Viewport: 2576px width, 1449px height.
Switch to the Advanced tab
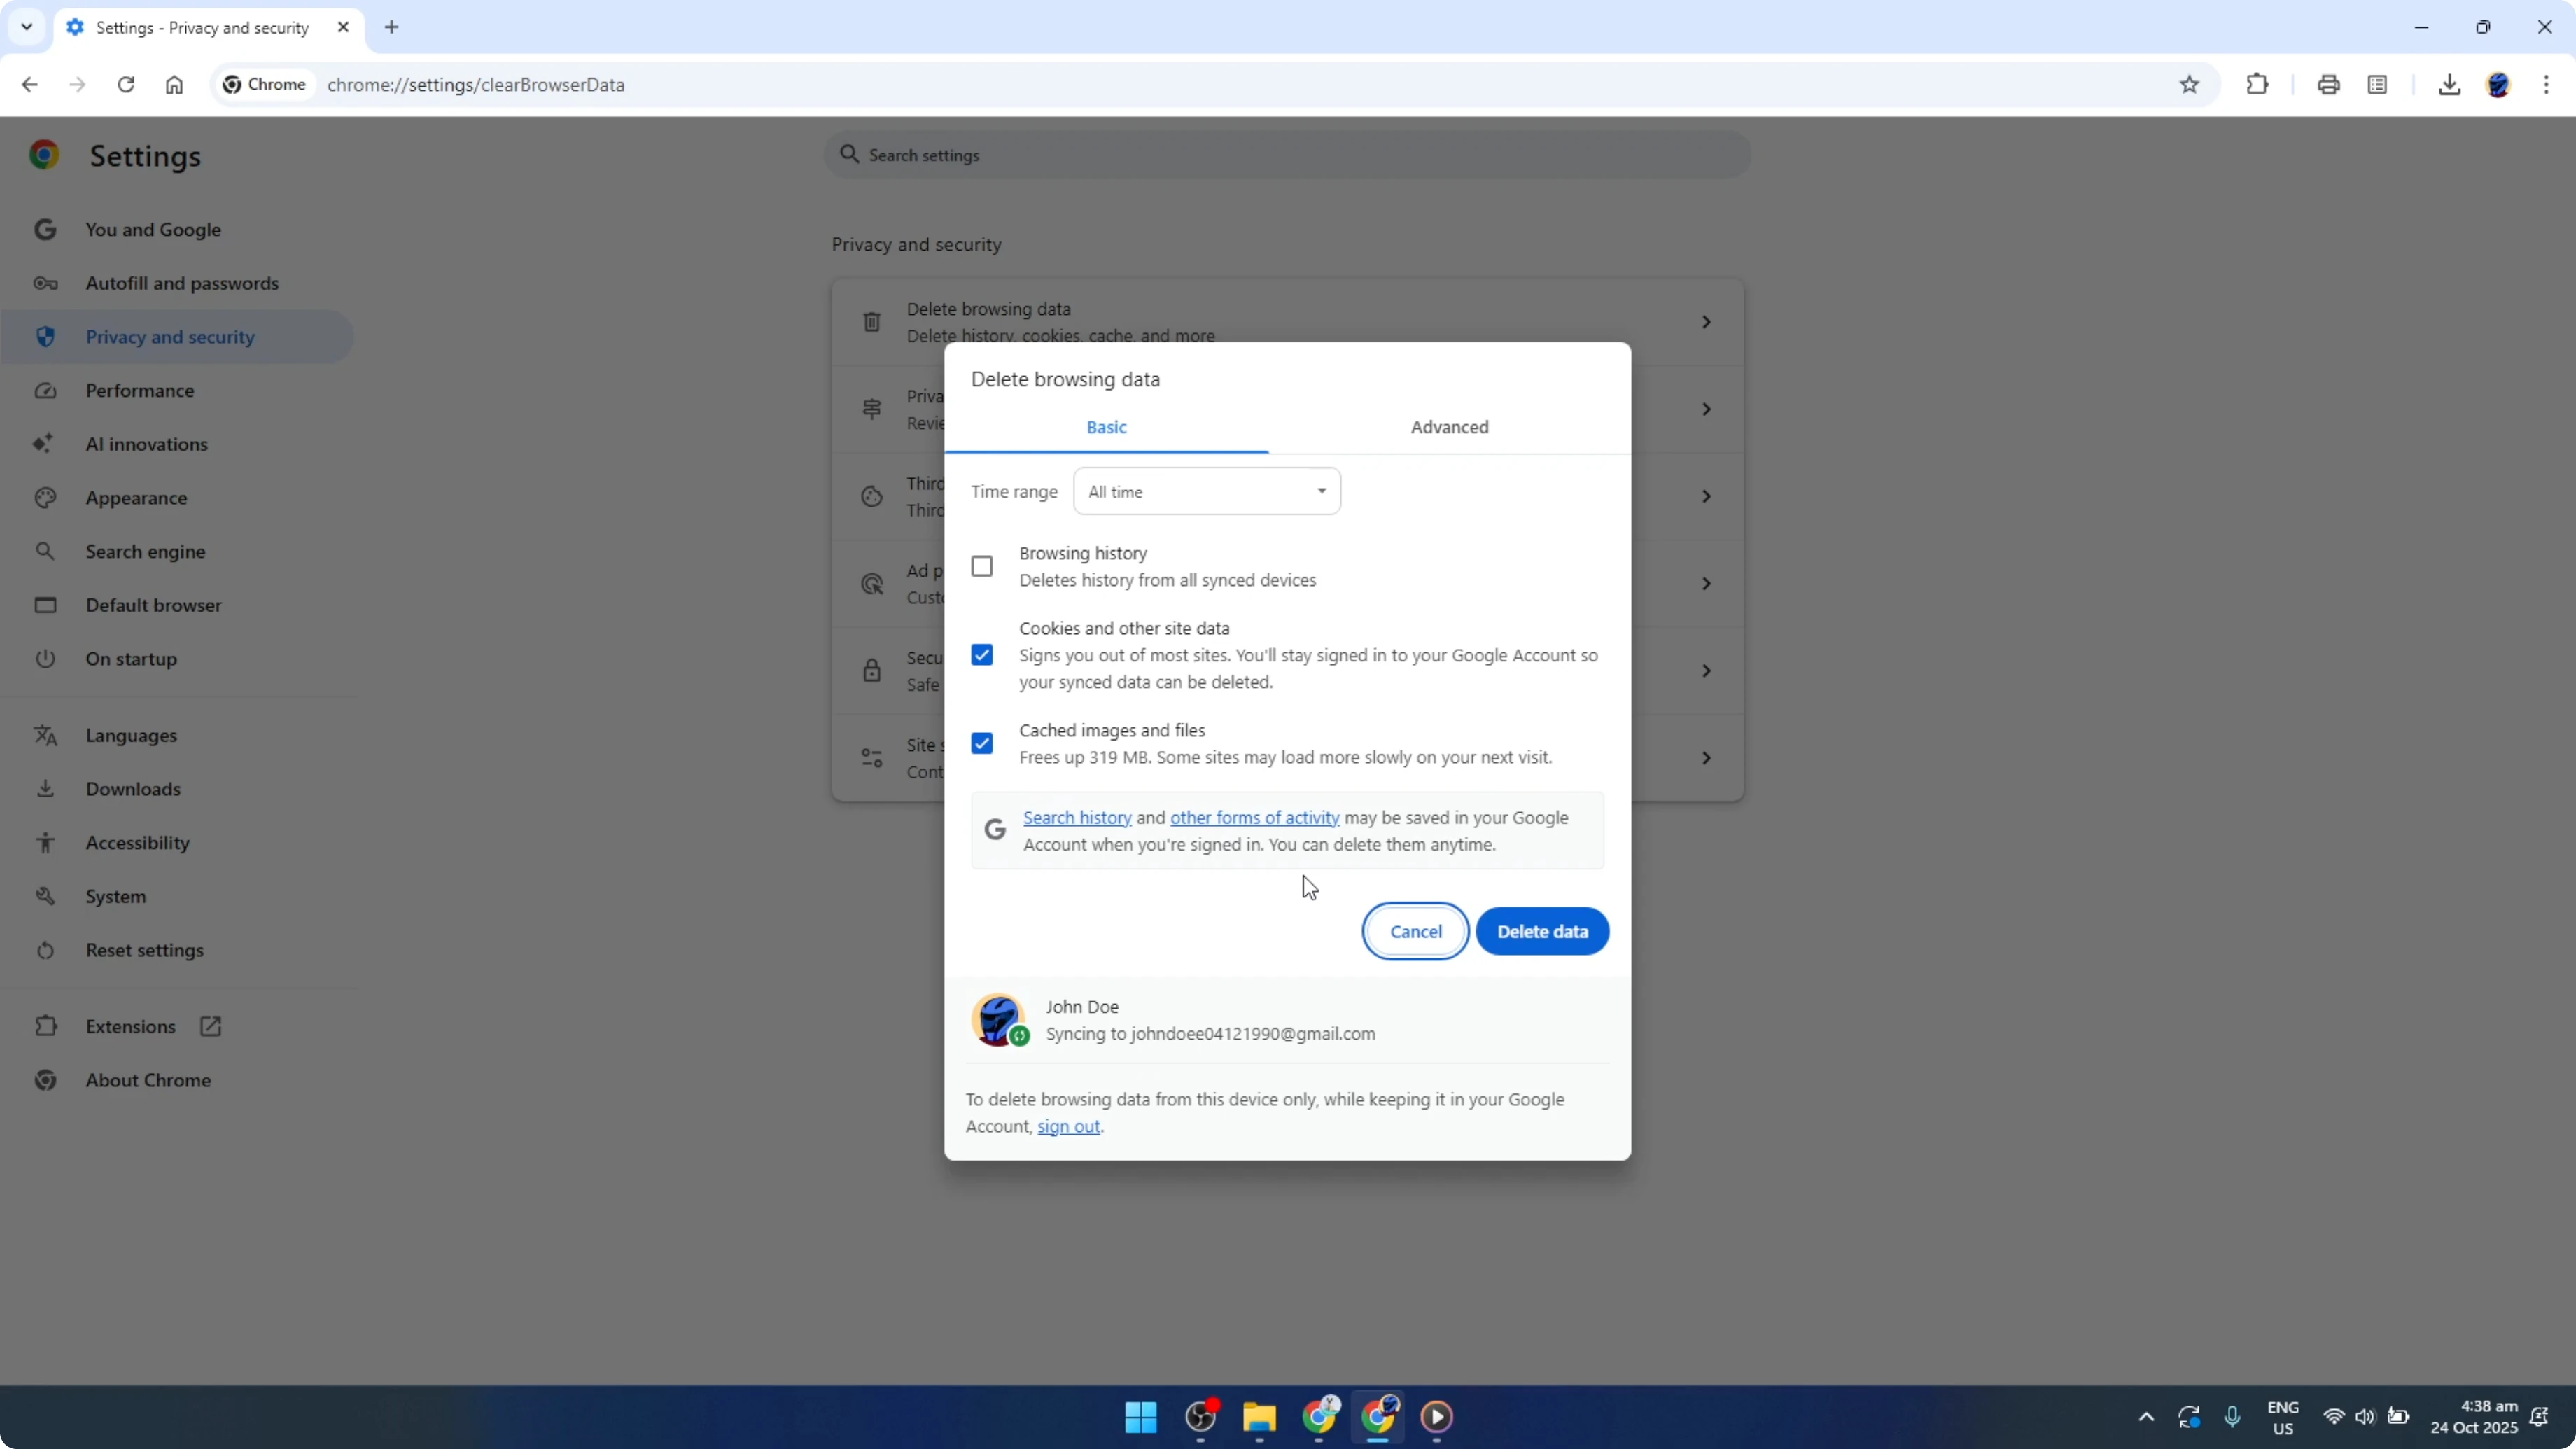(1449, 427)
